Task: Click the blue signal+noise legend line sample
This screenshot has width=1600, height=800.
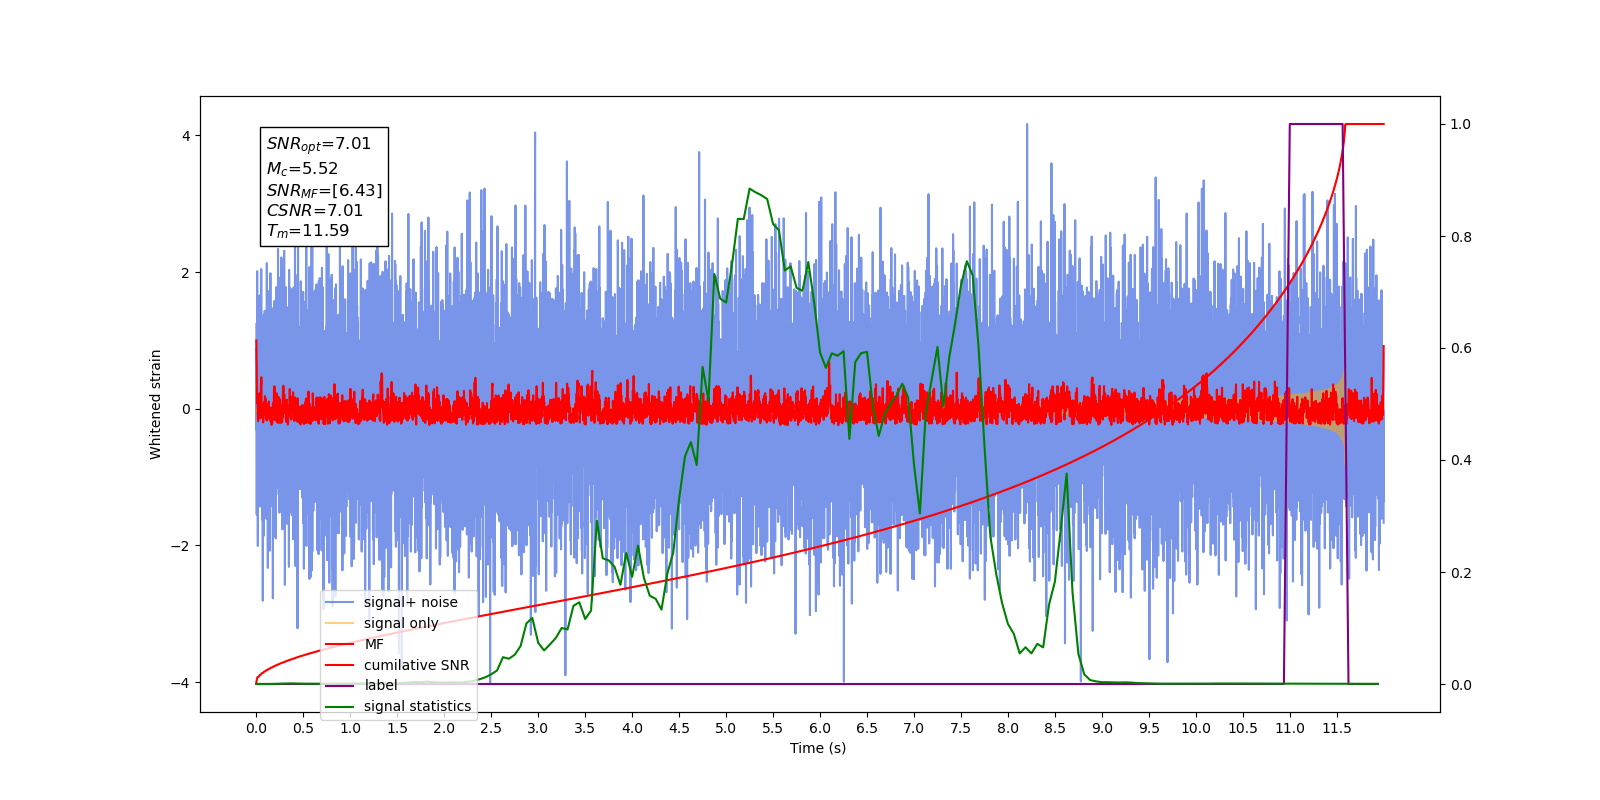Action: (x=340, y=602)
